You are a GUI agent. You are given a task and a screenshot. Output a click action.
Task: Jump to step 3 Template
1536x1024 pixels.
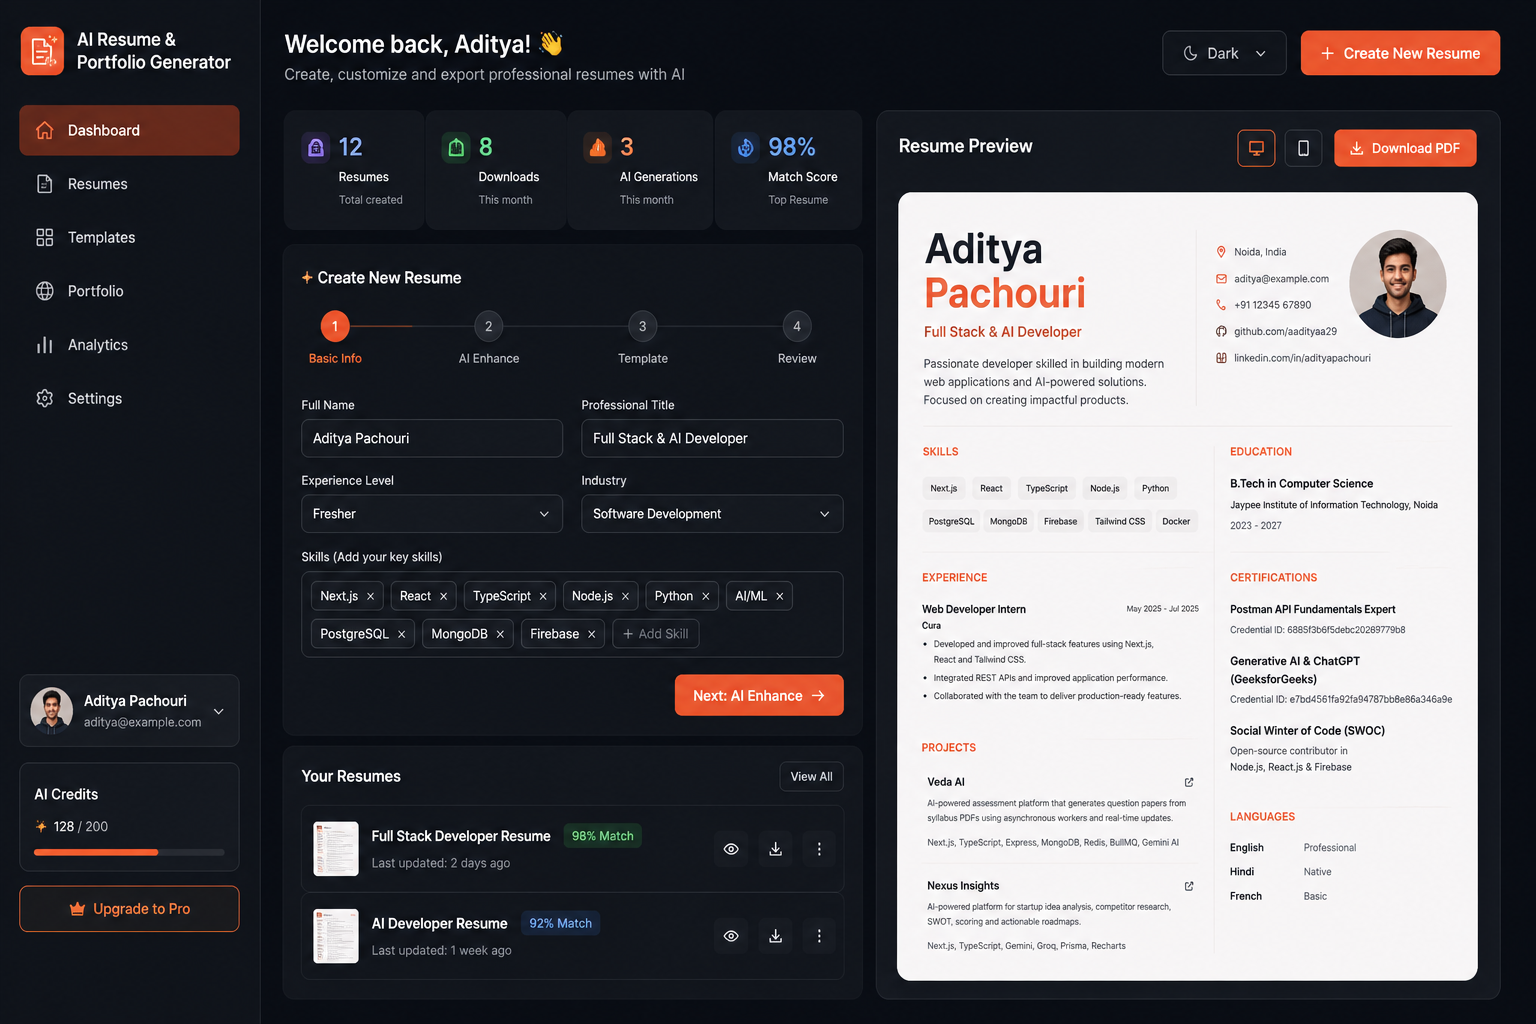pos(643,326)
